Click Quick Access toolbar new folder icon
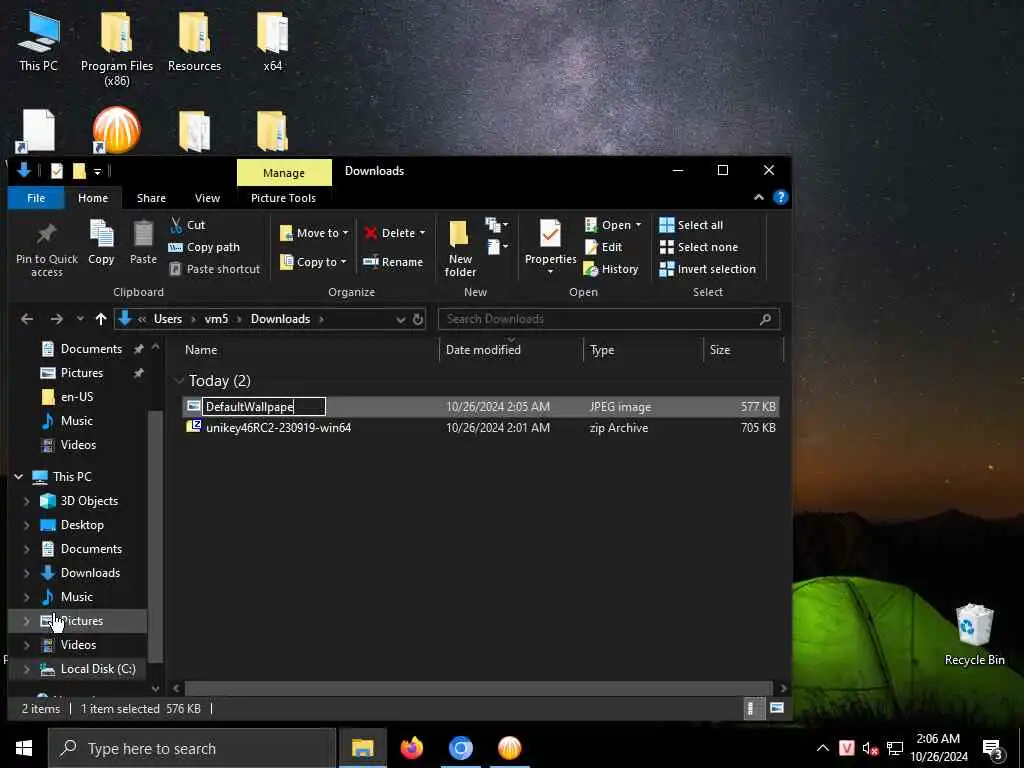 pyautogui.click(x=79, y=171)
